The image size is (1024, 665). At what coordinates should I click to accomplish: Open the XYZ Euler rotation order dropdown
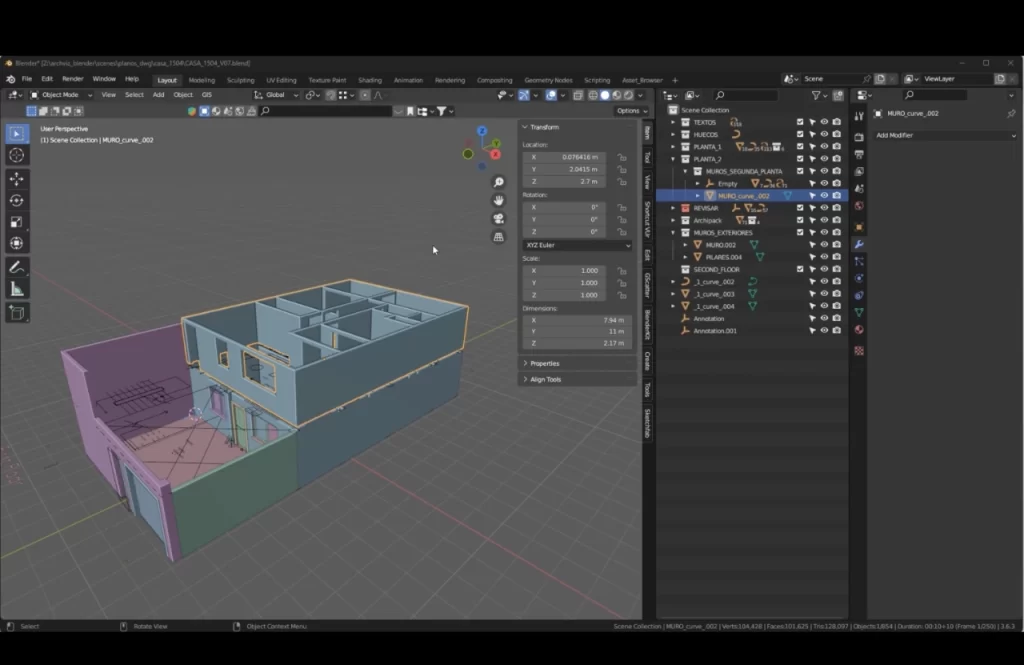[577, 245]
